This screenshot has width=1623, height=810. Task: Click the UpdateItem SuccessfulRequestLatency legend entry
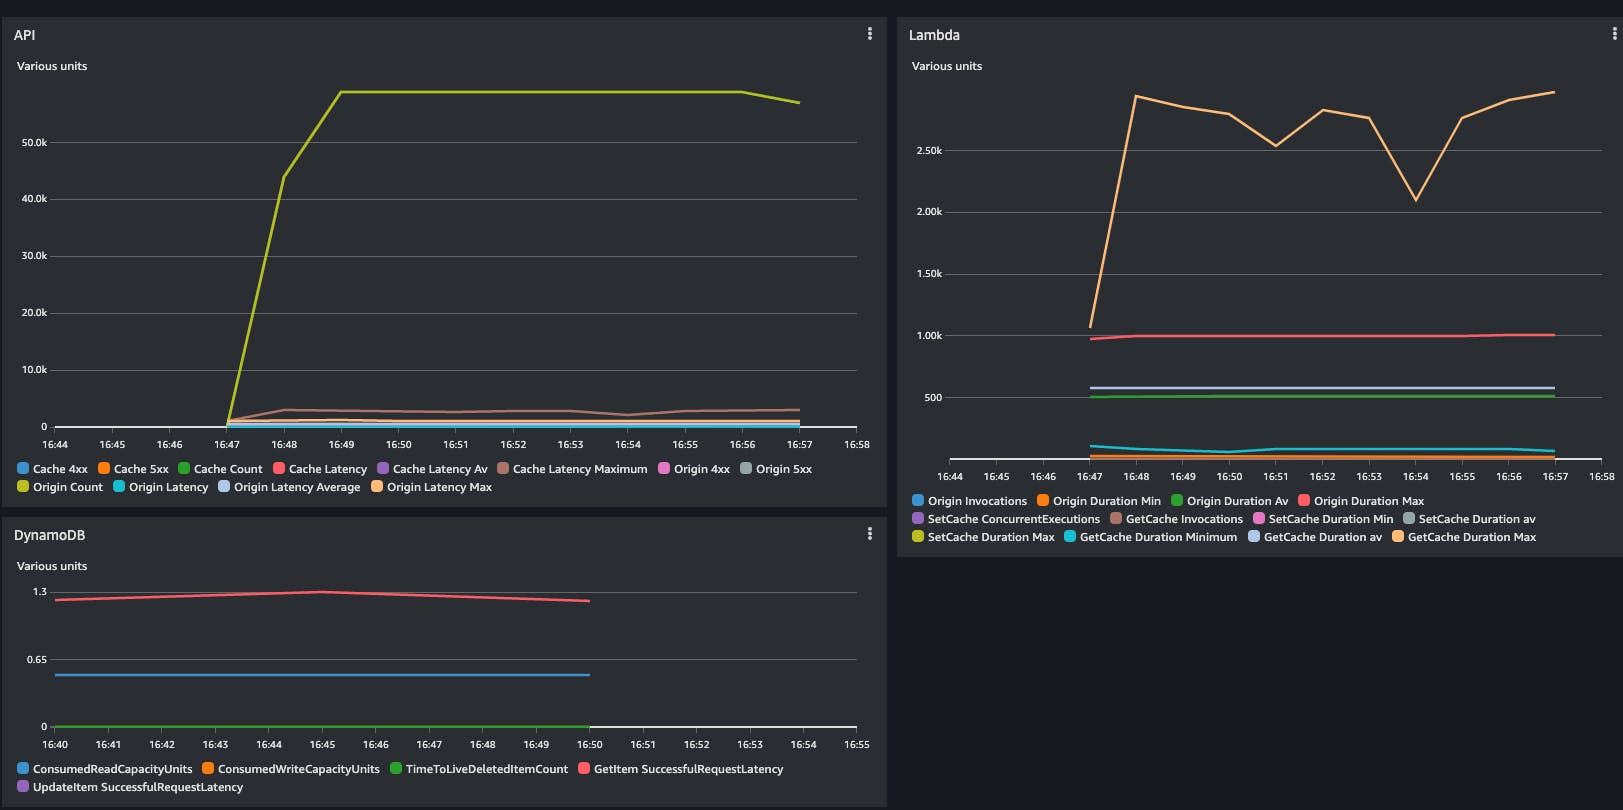(x=130, y=787)
